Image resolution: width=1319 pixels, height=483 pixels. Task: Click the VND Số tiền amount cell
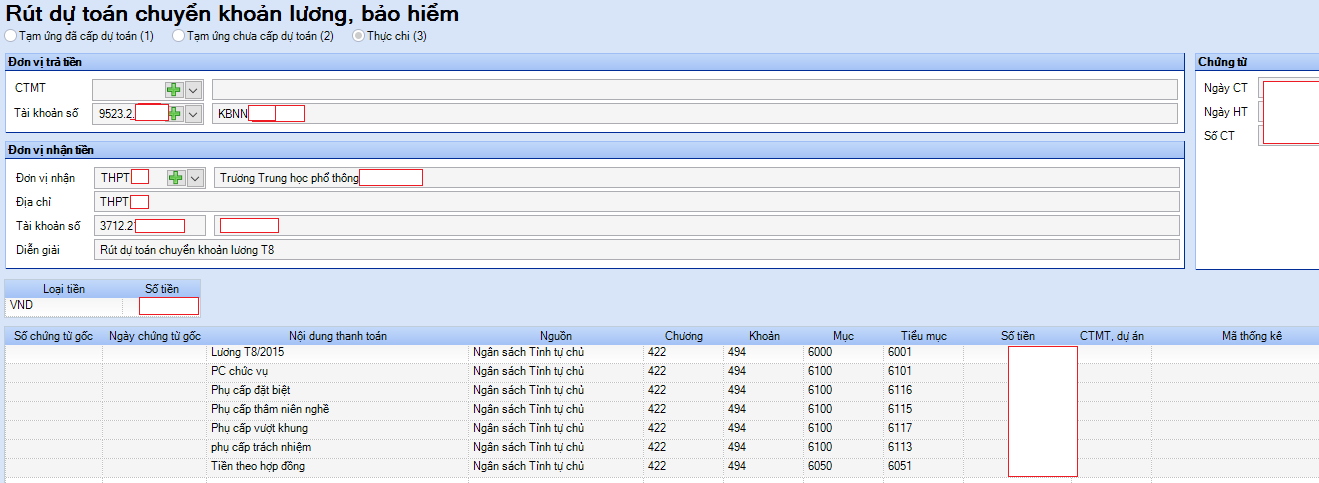click(x=168, y=306)
